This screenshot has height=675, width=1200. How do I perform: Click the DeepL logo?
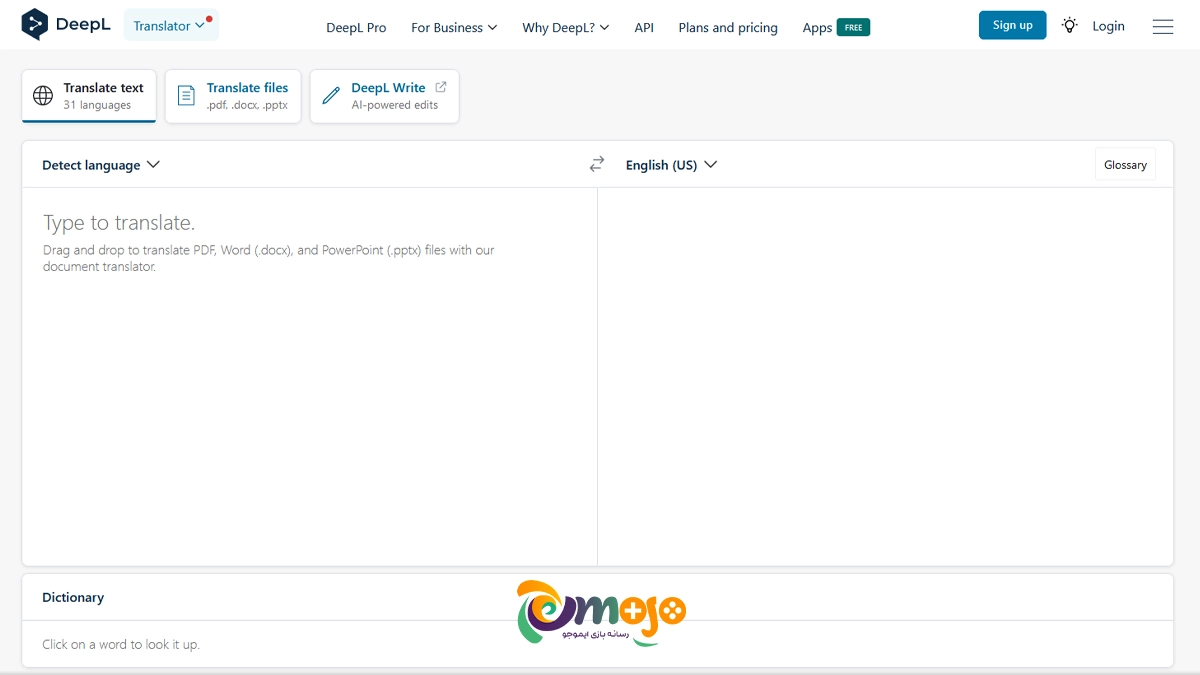(66, 25)
